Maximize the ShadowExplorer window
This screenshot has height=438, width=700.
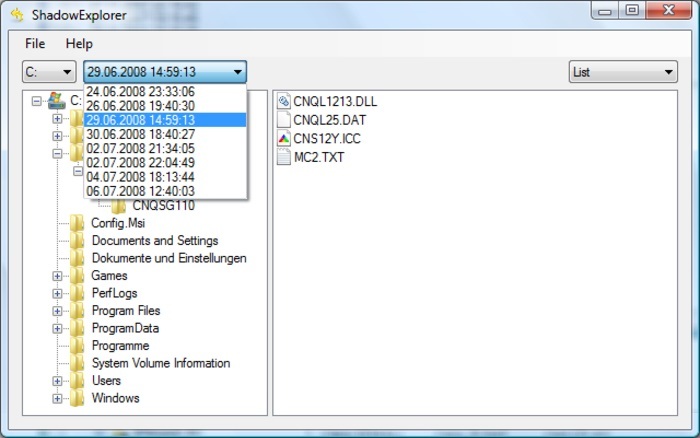click(632, 10)
